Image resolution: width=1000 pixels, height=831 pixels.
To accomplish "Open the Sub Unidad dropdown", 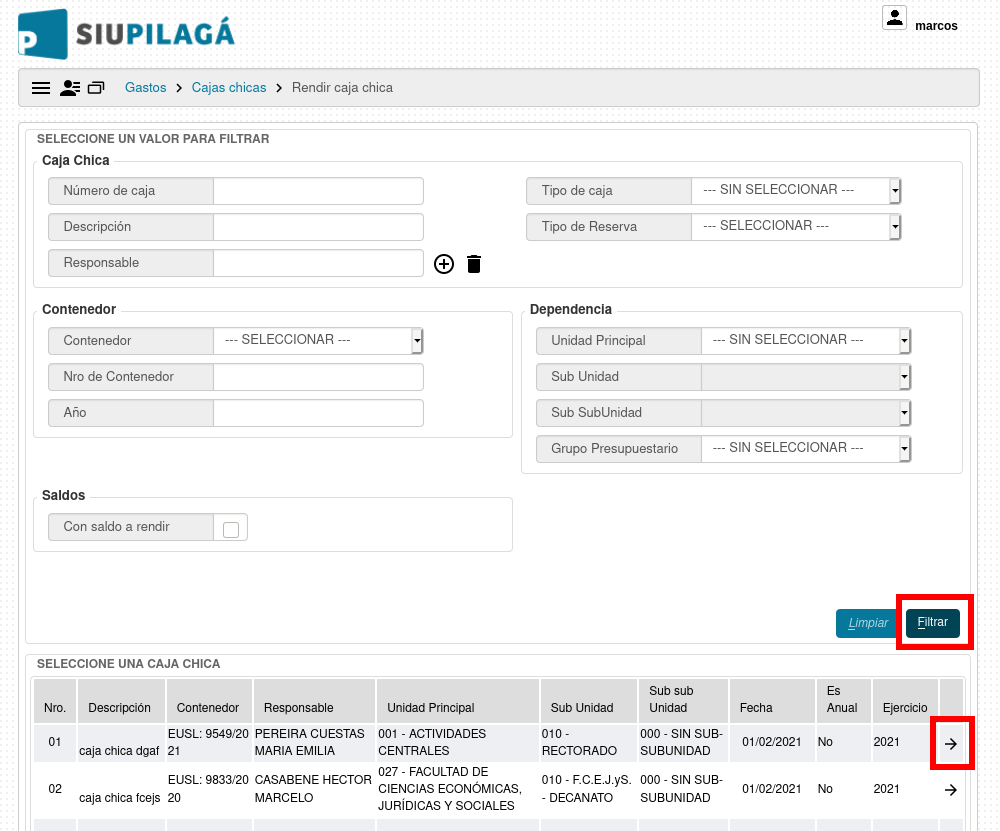I will tap(805, 376).
